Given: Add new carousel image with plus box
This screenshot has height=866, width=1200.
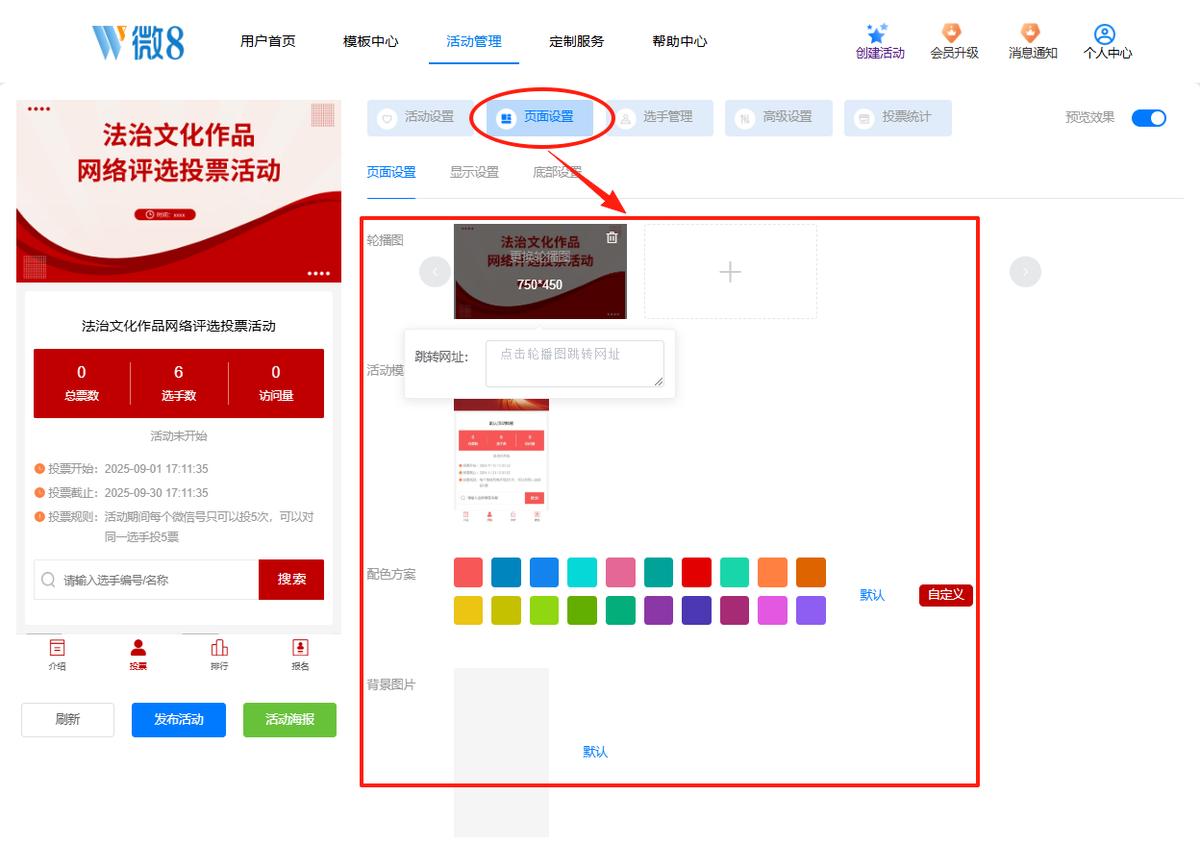Looking at the screenshot, I should [x=730, y=271].
